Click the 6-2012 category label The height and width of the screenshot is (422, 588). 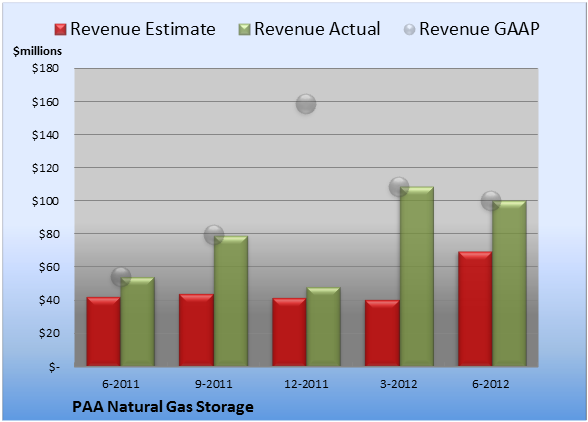pyautogui.click(x=491, y=384)
